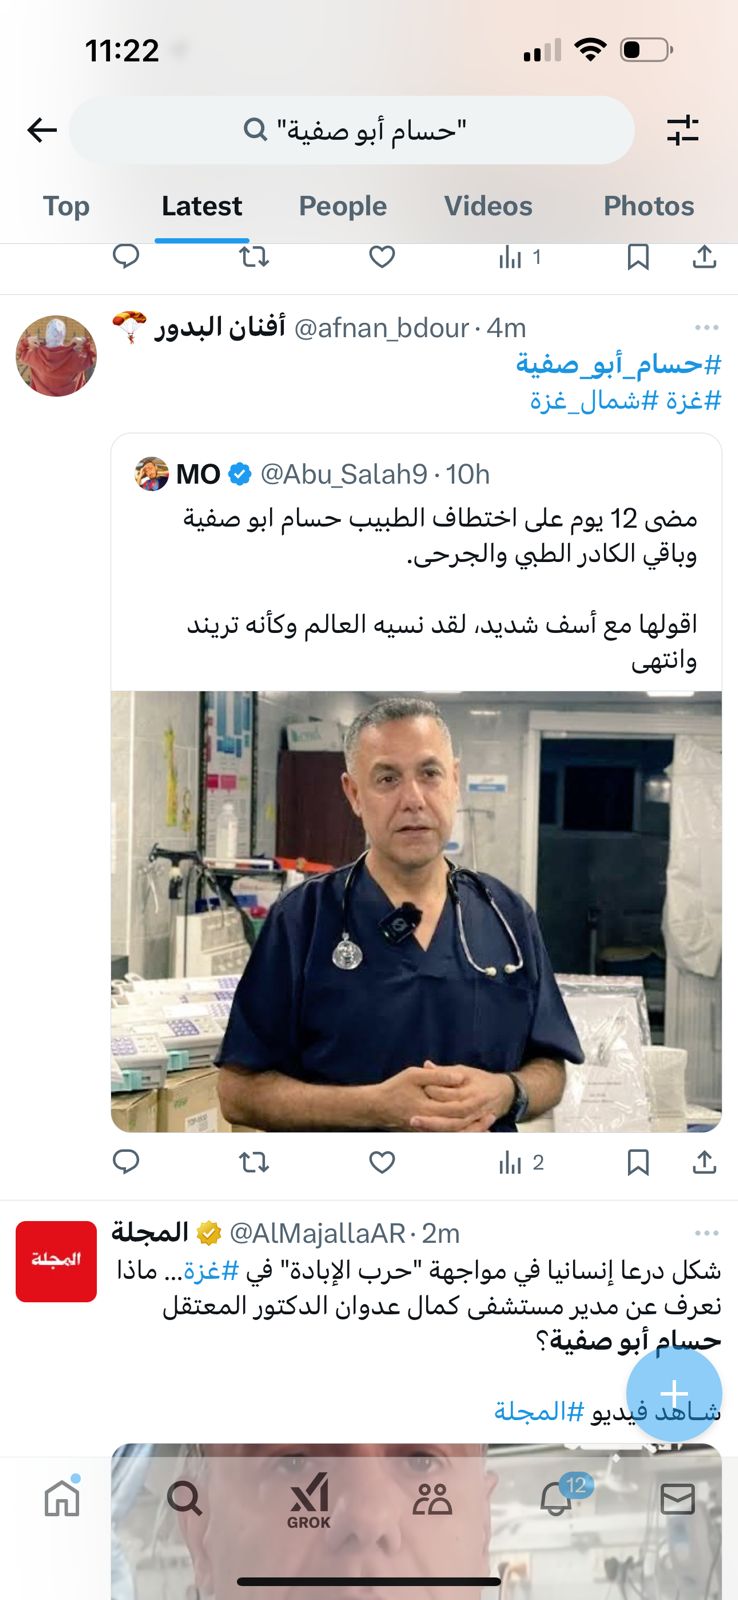Open Communities tab in bottom bar
This screenshot has height=1600, width=738.
pos(432,1499)
